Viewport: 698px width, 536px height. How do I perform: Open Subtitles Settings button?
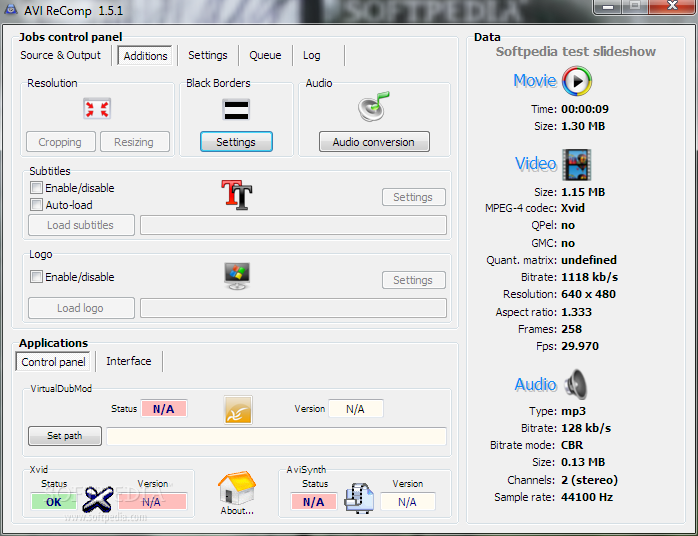click(x=413, y=197)
